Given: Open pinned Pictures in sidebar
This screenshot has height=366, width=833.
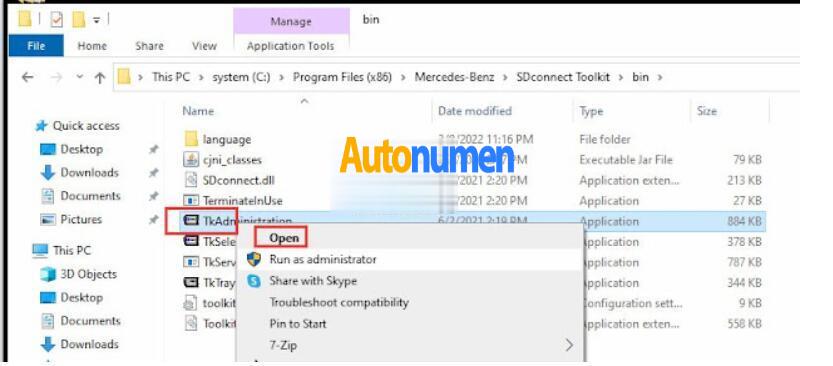Looking at the screenshot, I should (81, 219).
